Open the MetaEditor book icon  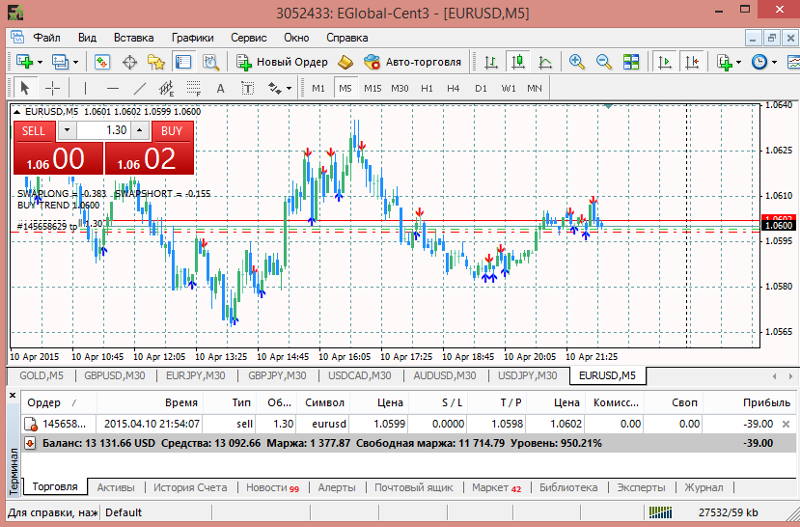point(345,62)
